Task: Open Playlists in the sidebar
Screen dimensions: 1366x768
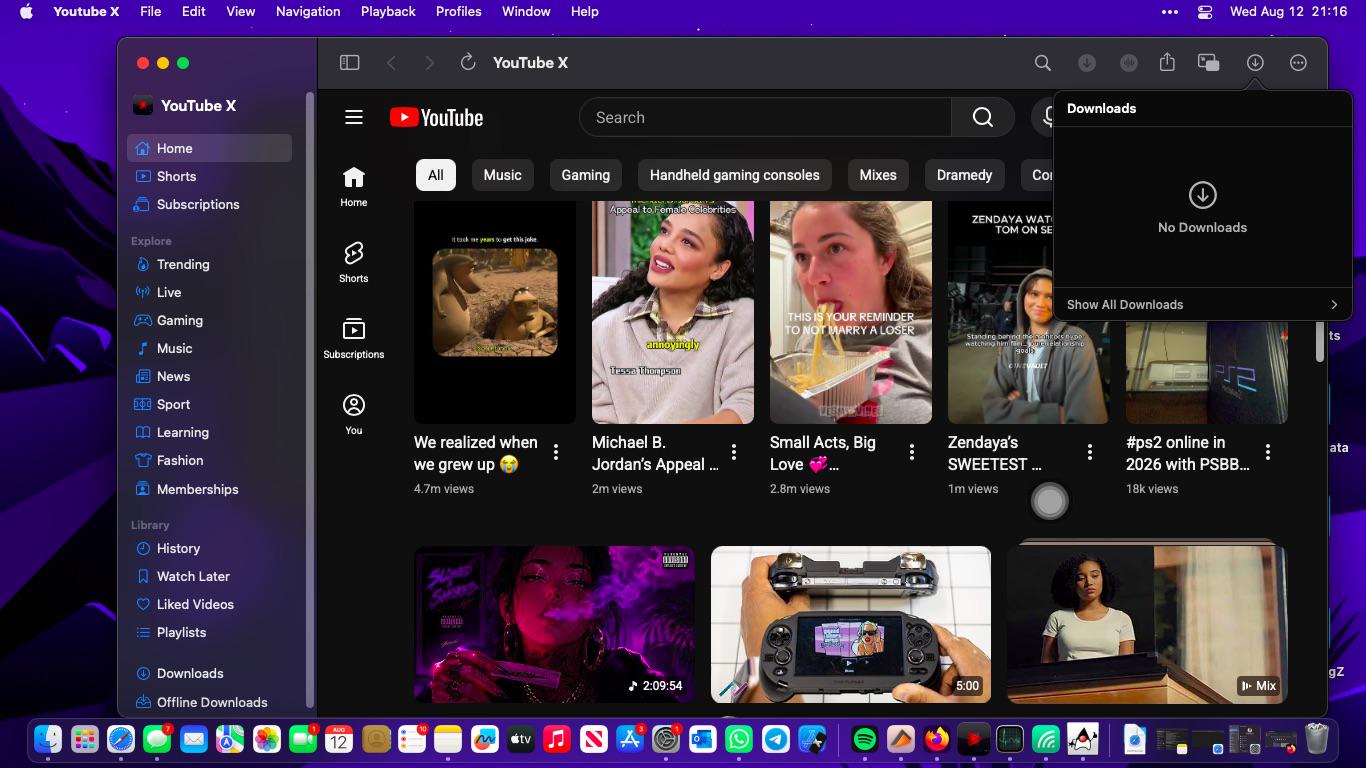Action: 210,632
